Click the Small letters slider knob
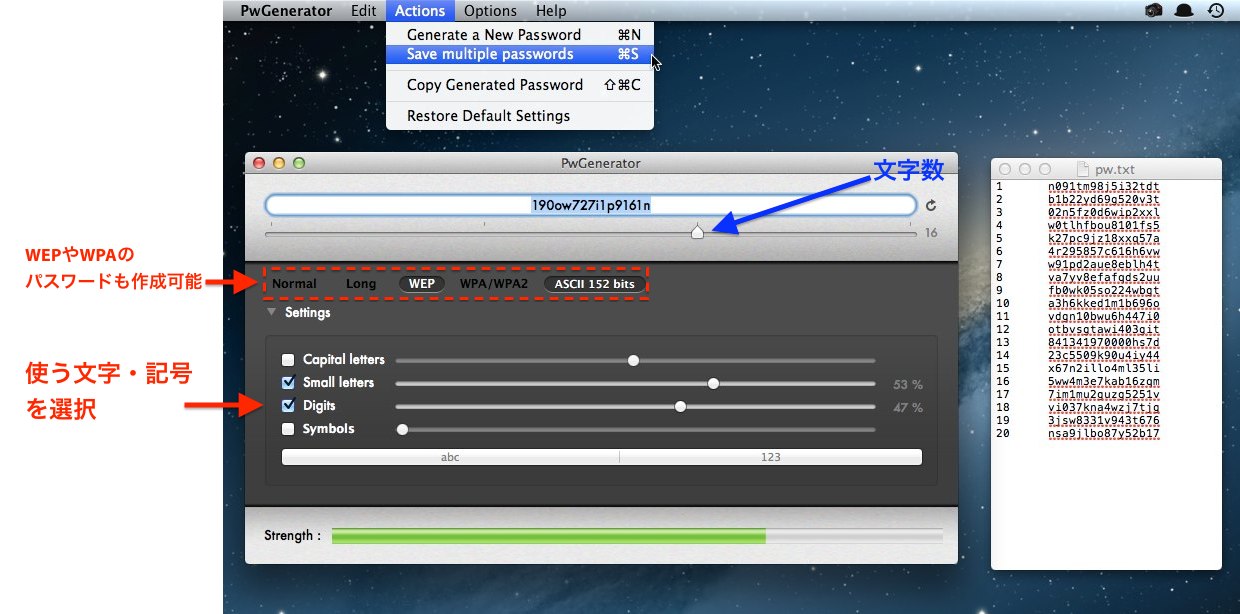 (x=713, y=383)
